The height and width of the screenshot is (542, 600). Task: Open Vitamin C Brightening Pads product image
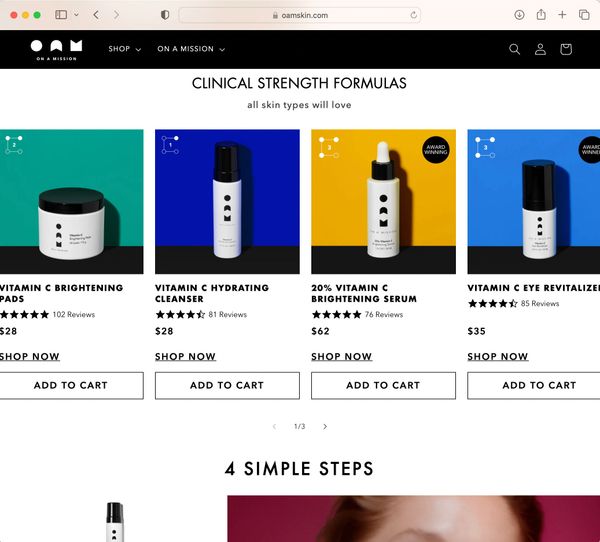click(x=72, y=202)
